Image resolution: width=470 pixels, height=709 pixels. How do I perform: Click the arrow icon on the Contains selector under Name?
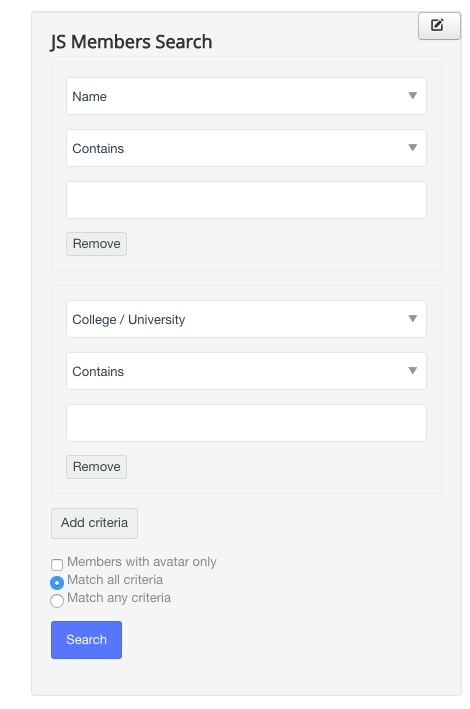(412, 148)
